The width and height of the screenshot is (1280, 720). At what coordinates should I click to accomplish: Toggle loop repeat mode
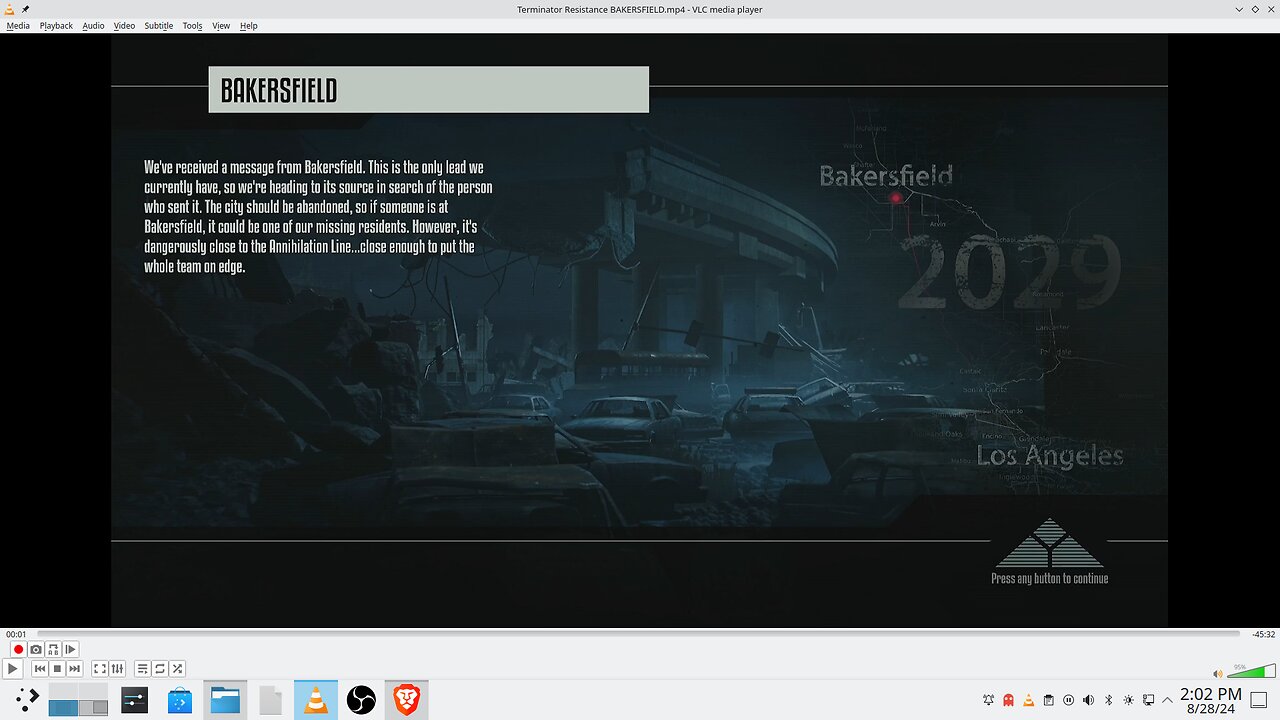(160, 669)
